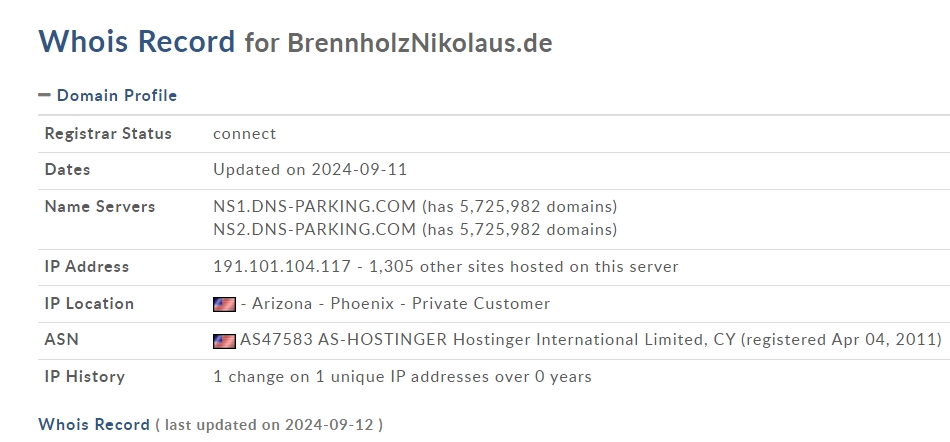The image size is (950, 442).
Task: View 1,305 other sites hosted on server
Action: click(x=523, y=266)
